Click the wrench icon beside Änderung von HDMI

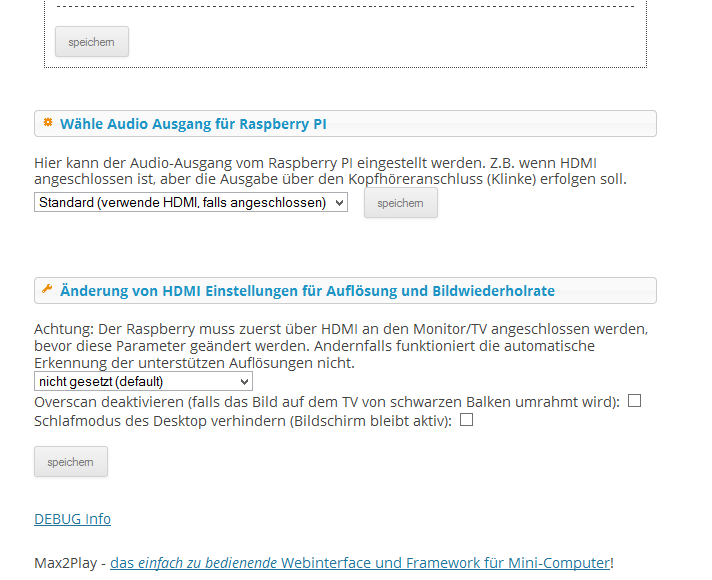point(47,289)
